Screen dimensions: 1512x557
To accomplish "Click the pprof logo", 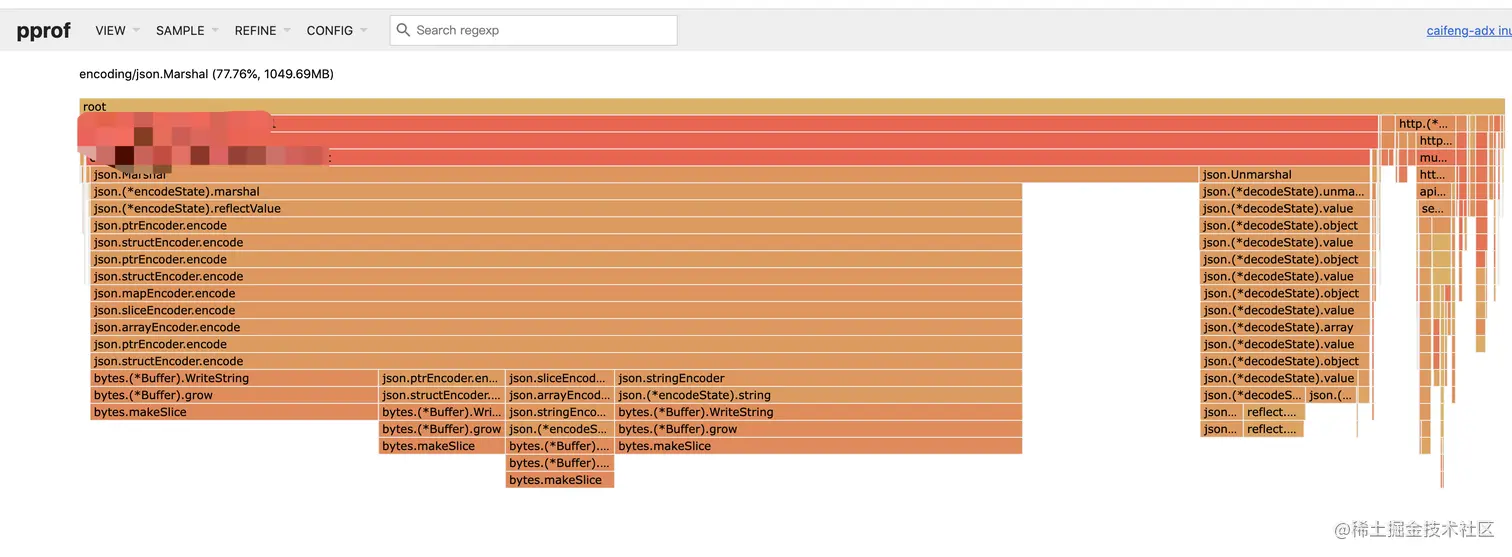I will coord(43,31).
